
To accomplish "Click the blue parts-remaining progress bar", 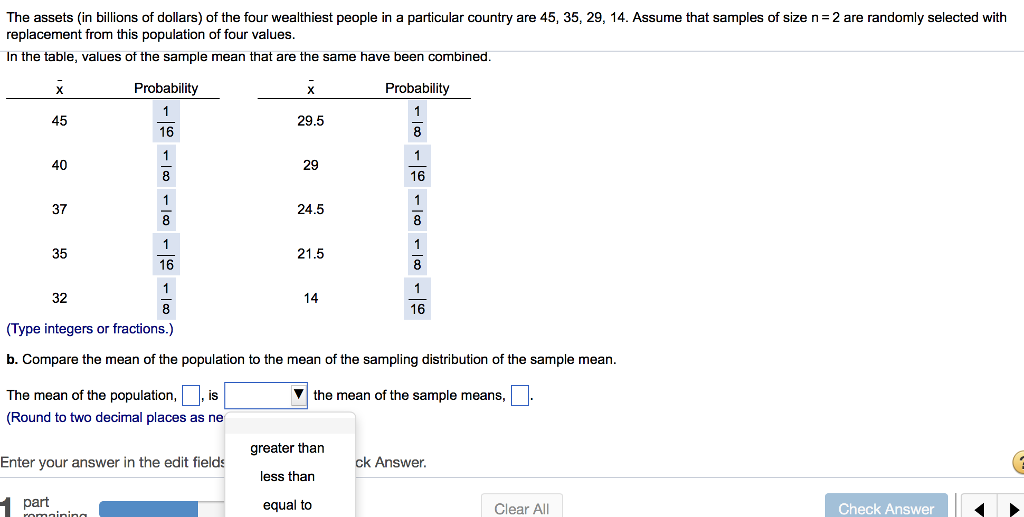I will (x=148, y=509).
